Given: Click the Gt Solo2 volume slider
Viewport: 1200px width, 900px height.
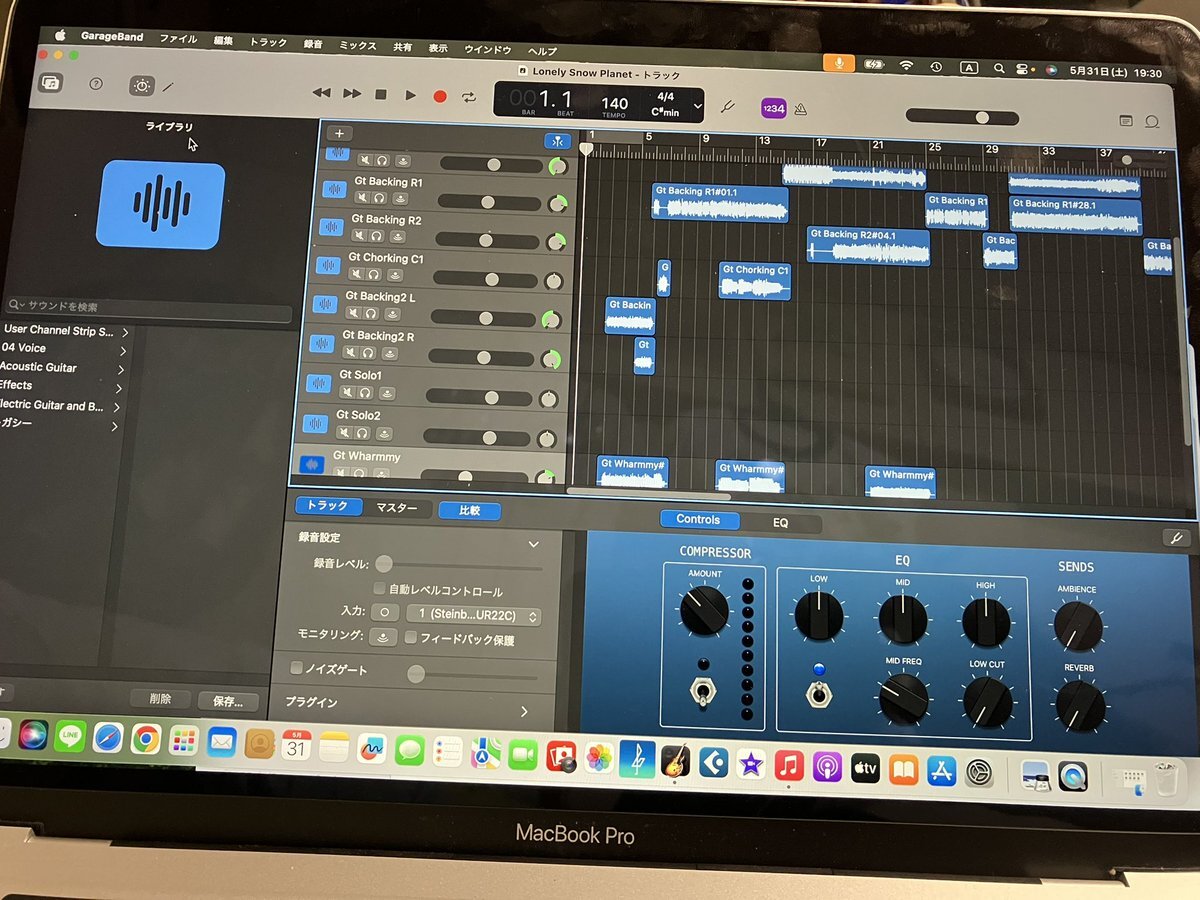Looking at the screenshot, I should pyautogui.click(x=476, y=437).
